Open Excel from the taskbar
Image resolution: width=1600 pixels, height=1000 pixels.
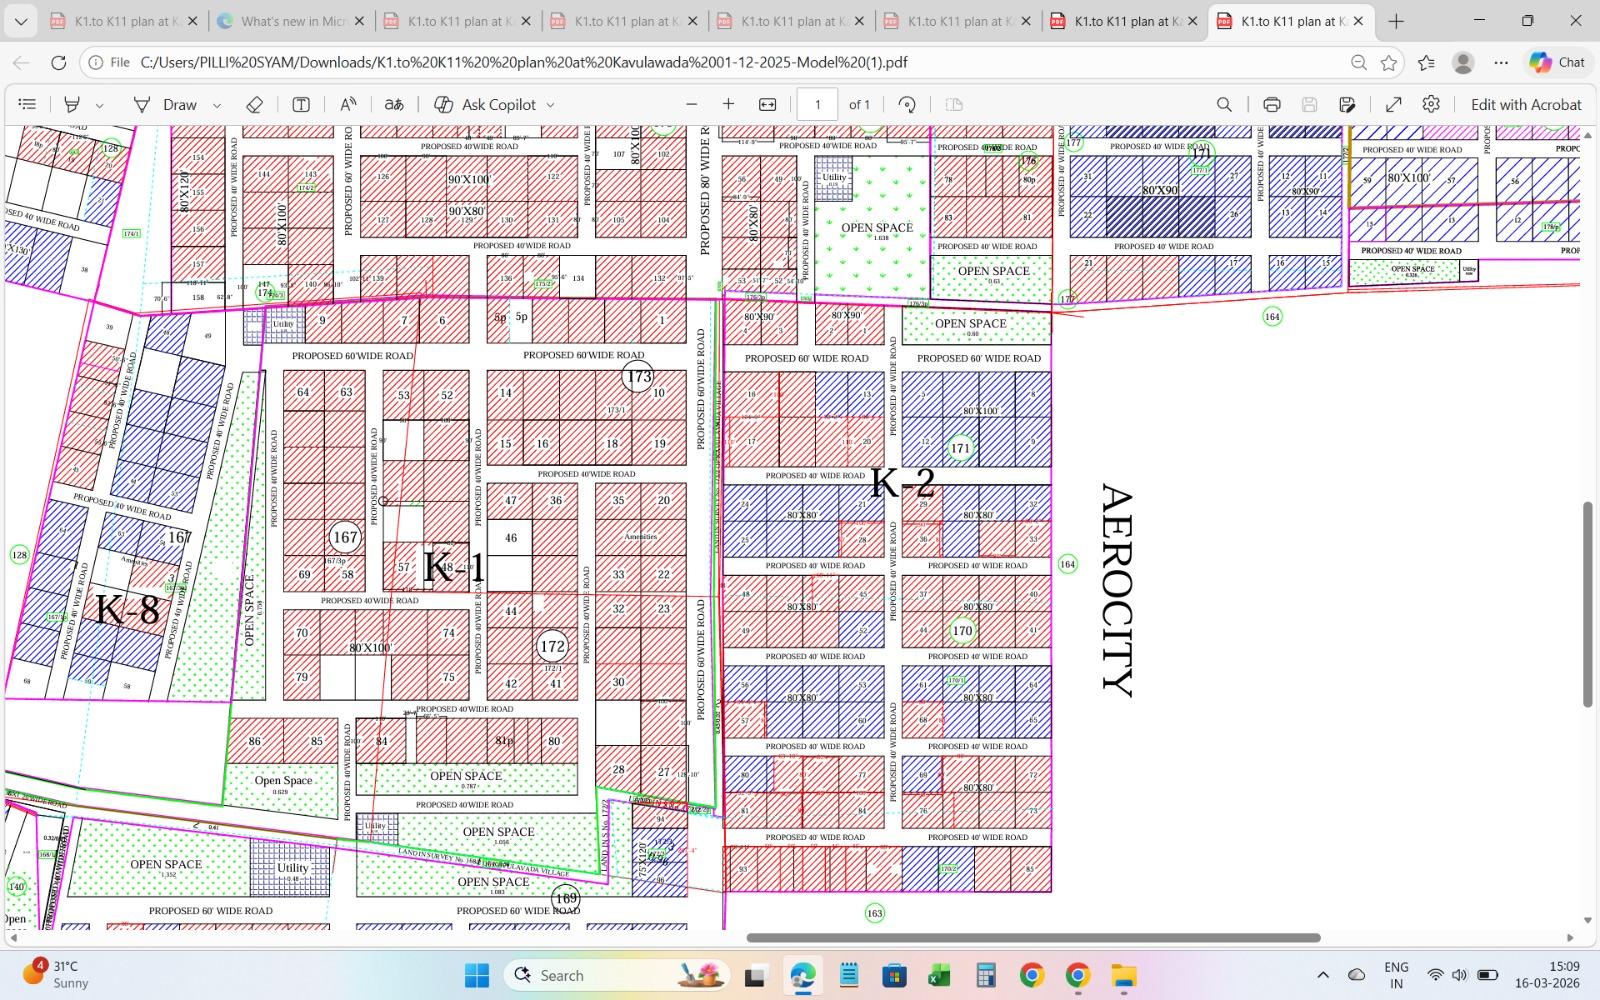pos(940,975)
